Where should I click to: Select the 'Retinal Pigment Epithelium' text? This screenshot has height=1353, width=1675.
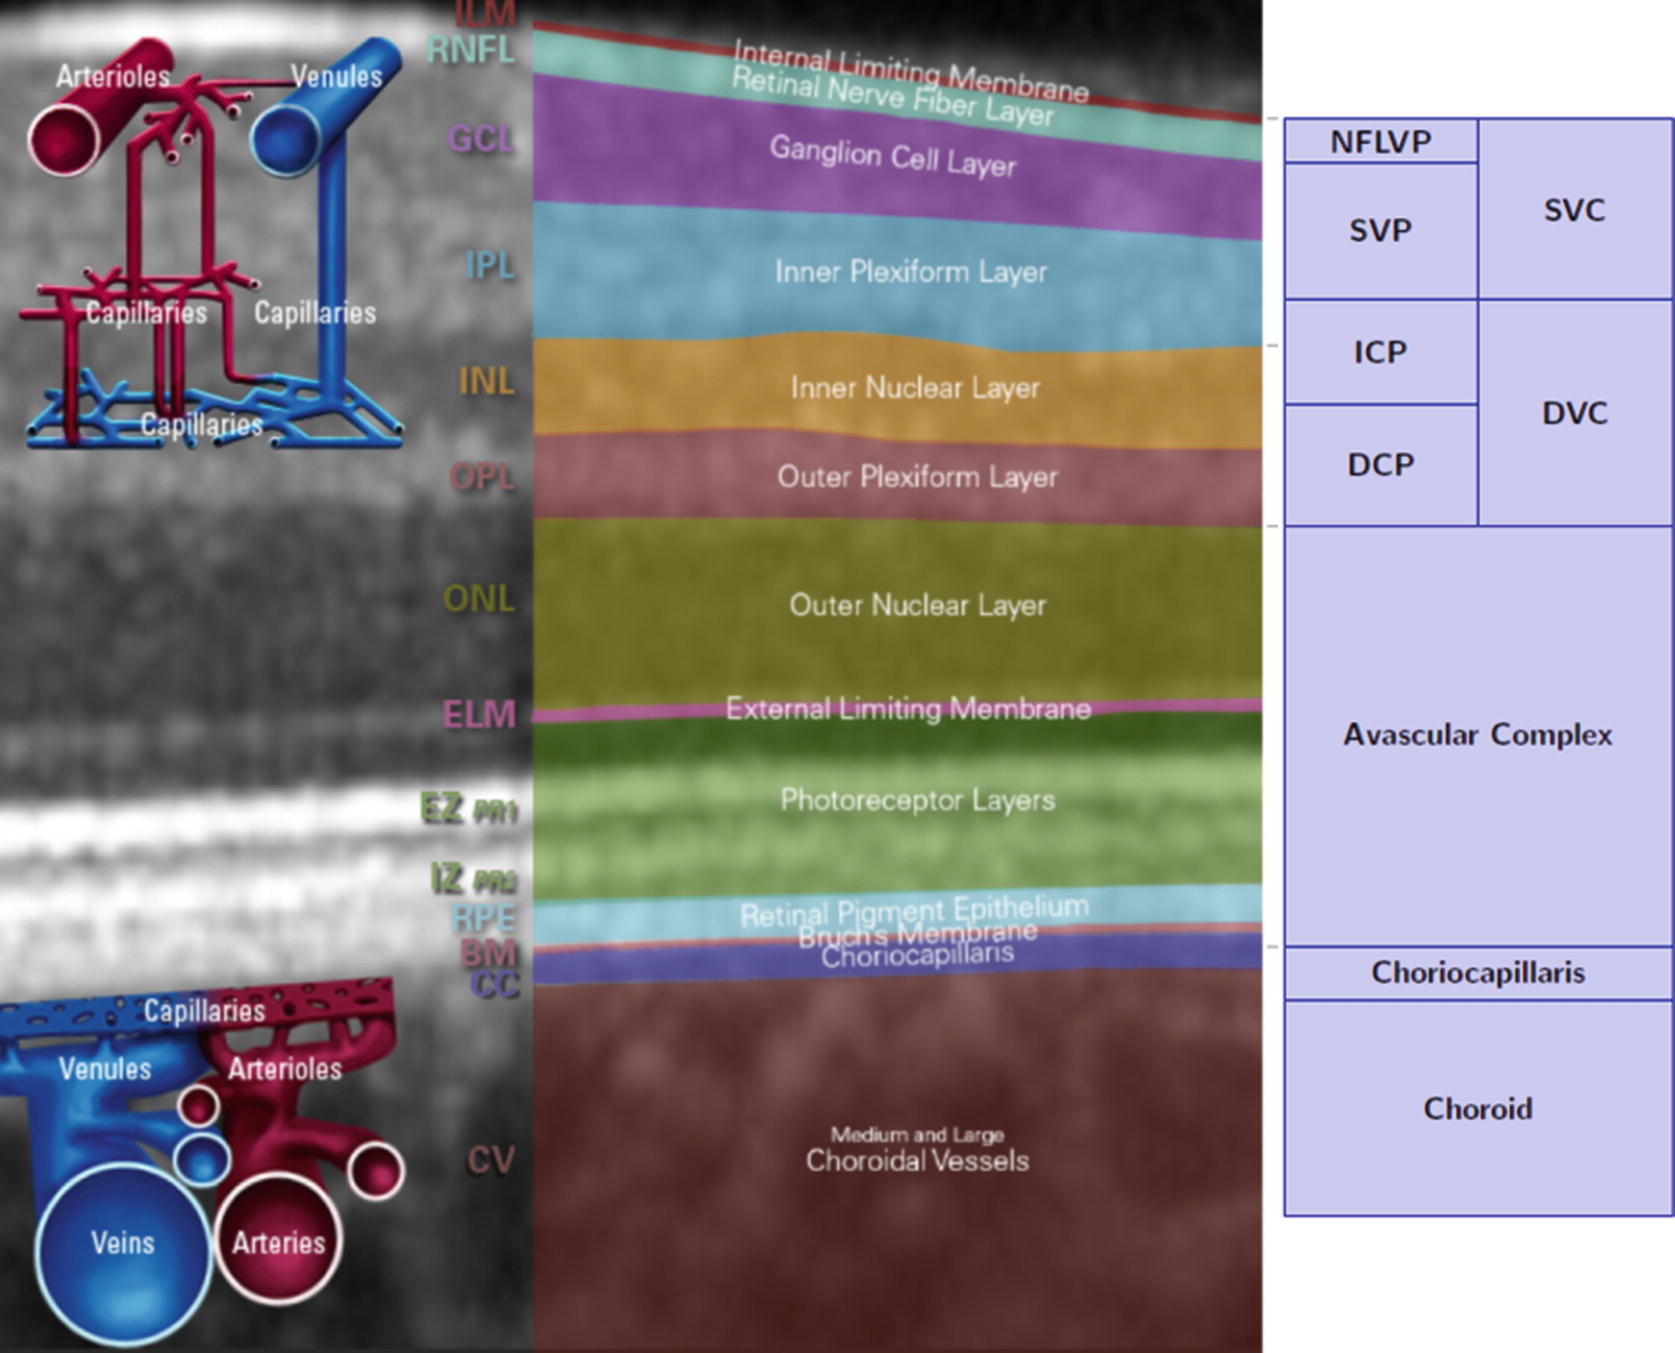point(914,911)
